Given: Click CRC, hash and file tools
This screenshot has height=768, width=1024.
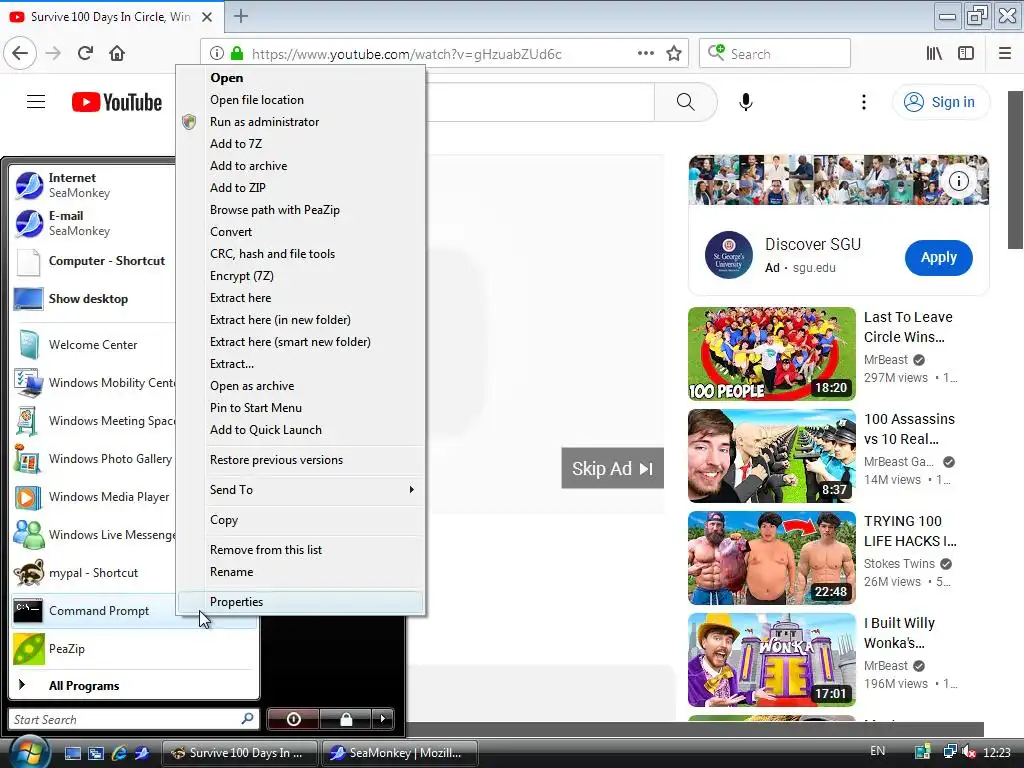Looking at the screenshot, I should tap(300, 254).
